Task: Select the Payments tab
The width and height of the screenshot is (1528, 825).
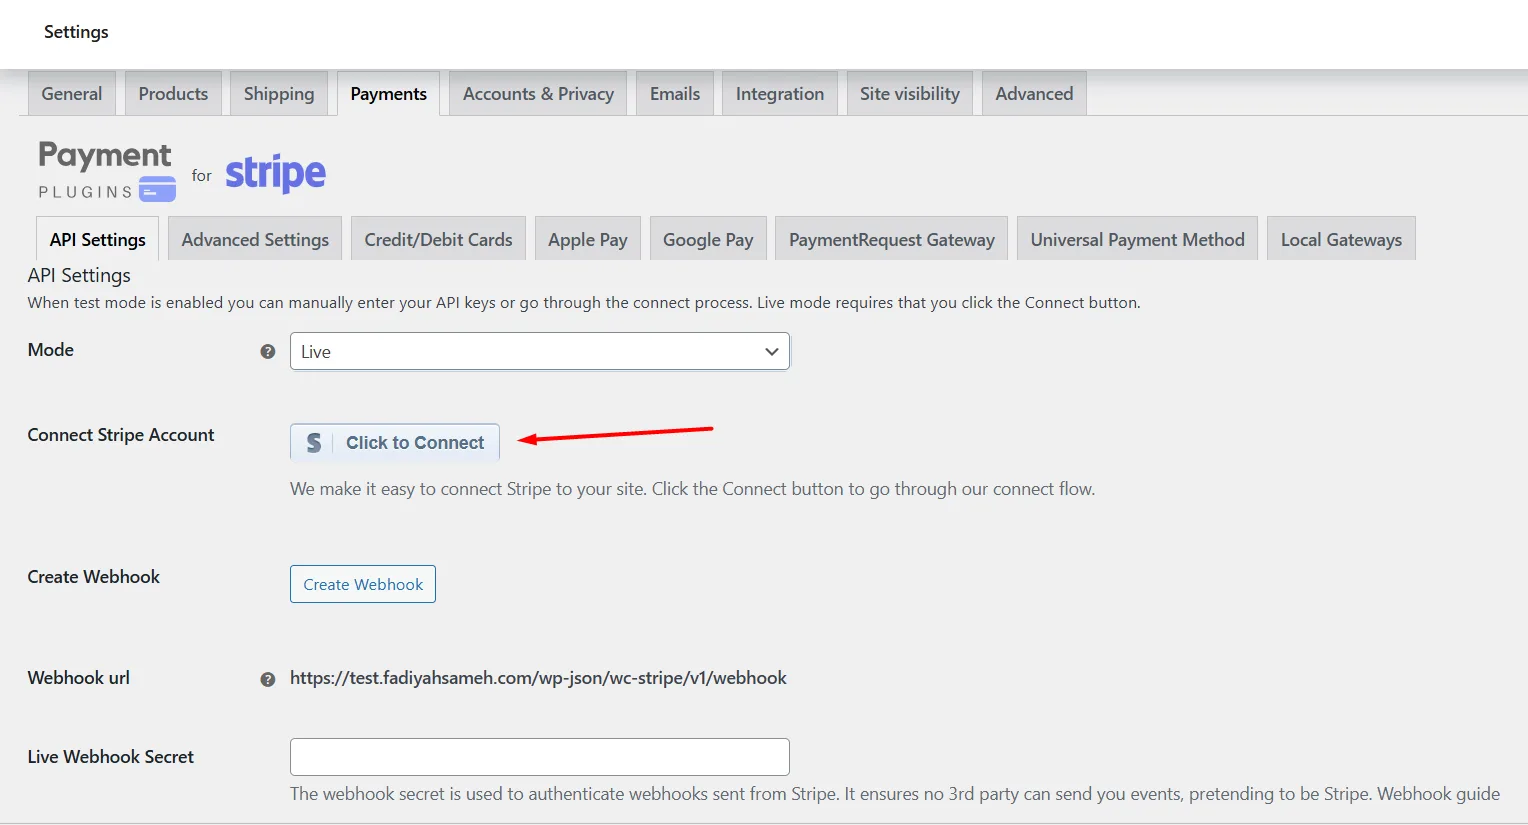Action: point(388,93)
